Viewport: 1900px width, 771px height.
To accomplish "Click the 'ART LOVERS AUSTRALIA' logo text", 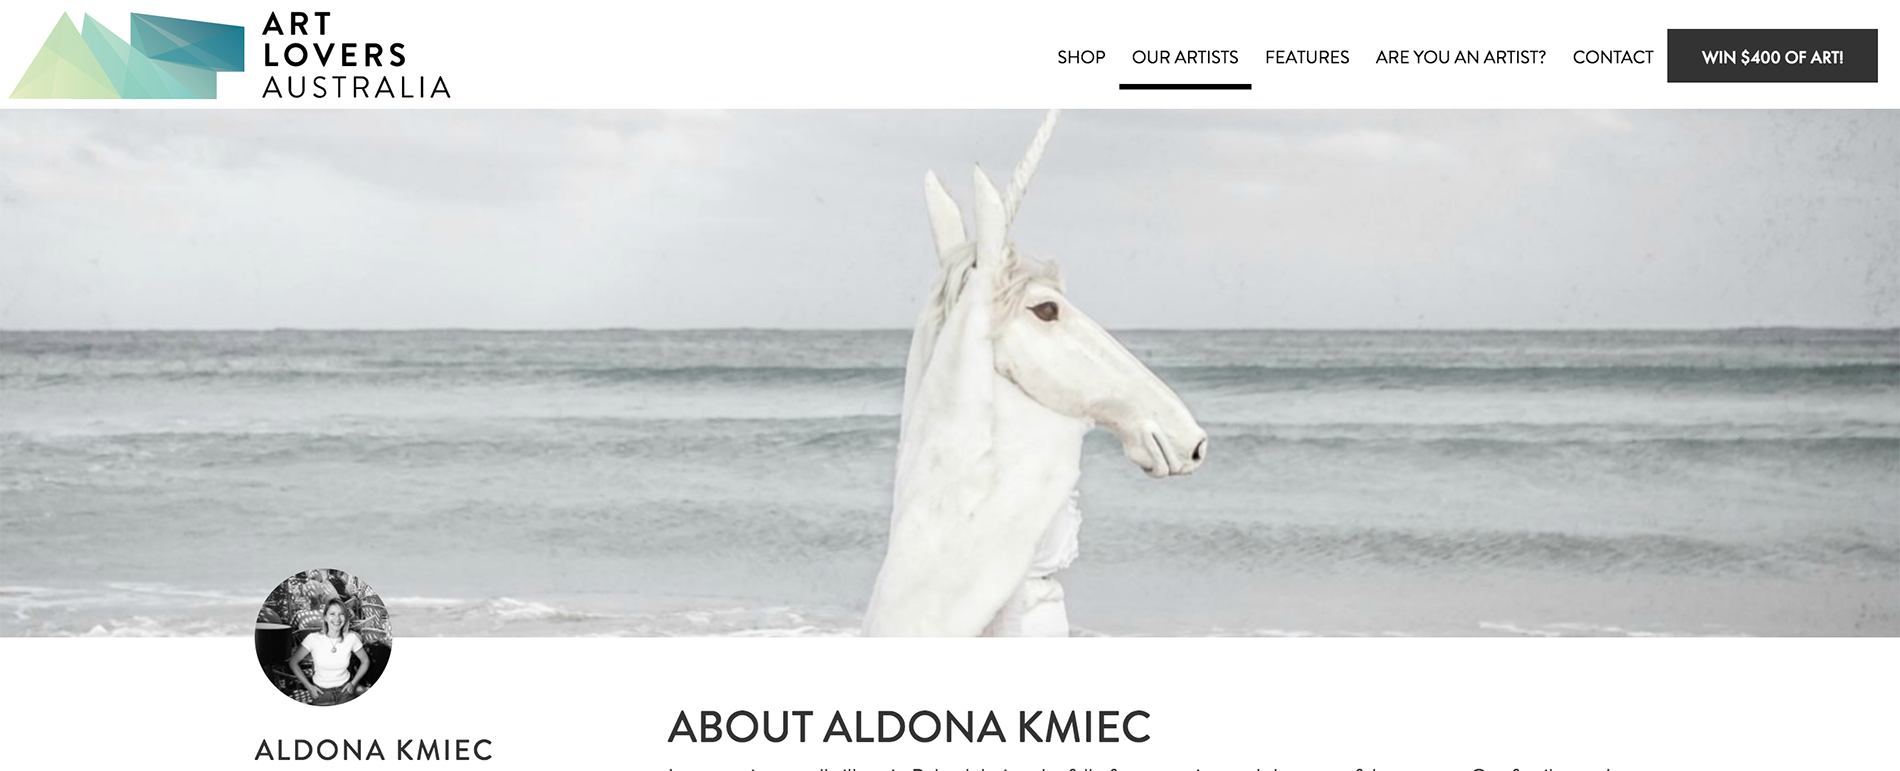I will point(356,56).
